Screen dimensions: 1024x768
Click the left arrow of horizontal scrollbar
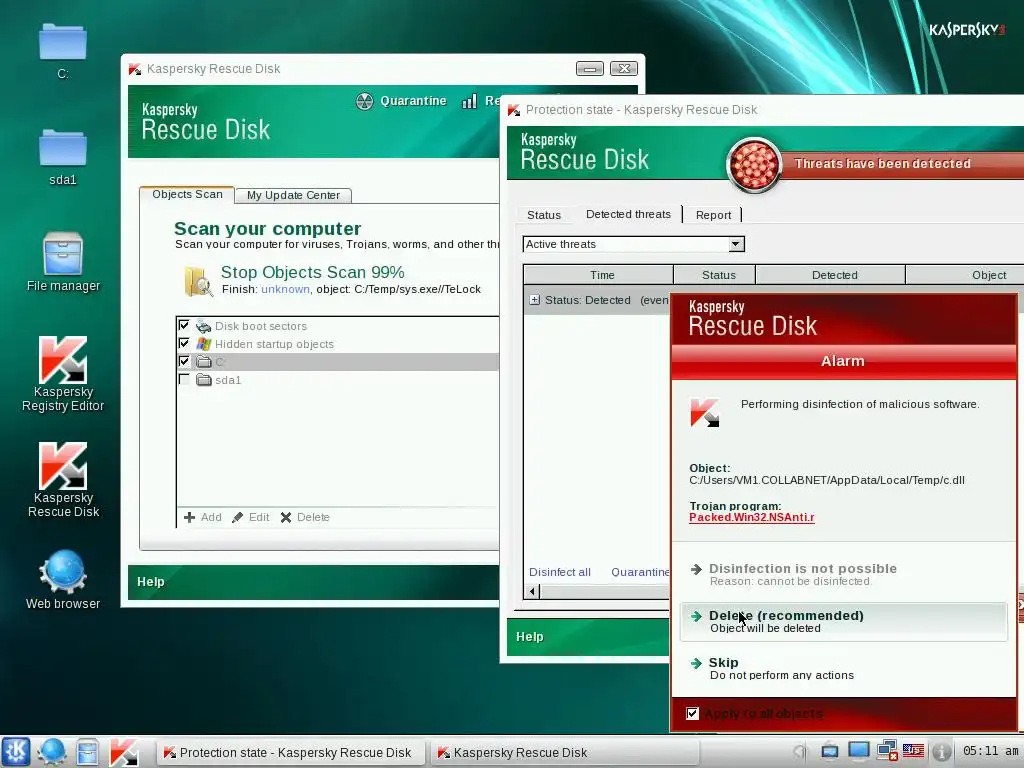(x=532, y=592)
